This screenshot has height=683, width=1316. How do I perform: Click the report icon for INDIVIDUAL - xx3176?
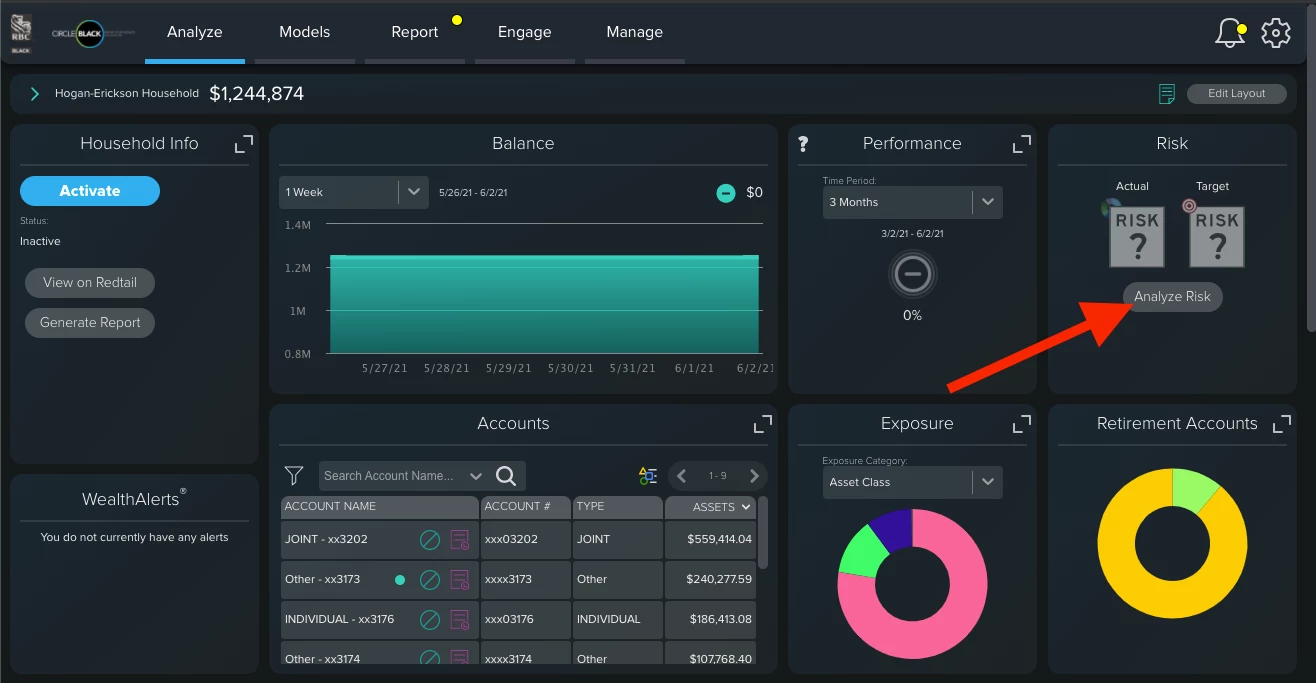point(459,620)
